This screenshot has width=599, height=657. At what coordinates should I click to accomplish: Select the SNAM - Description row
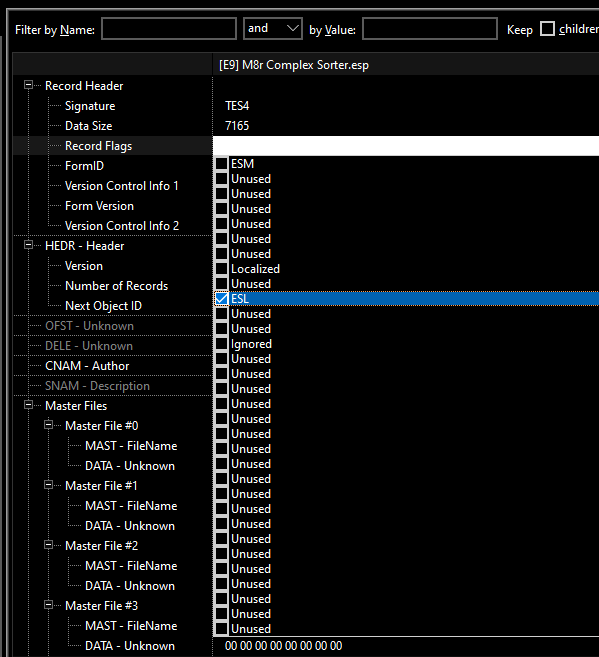pos(113,386)
